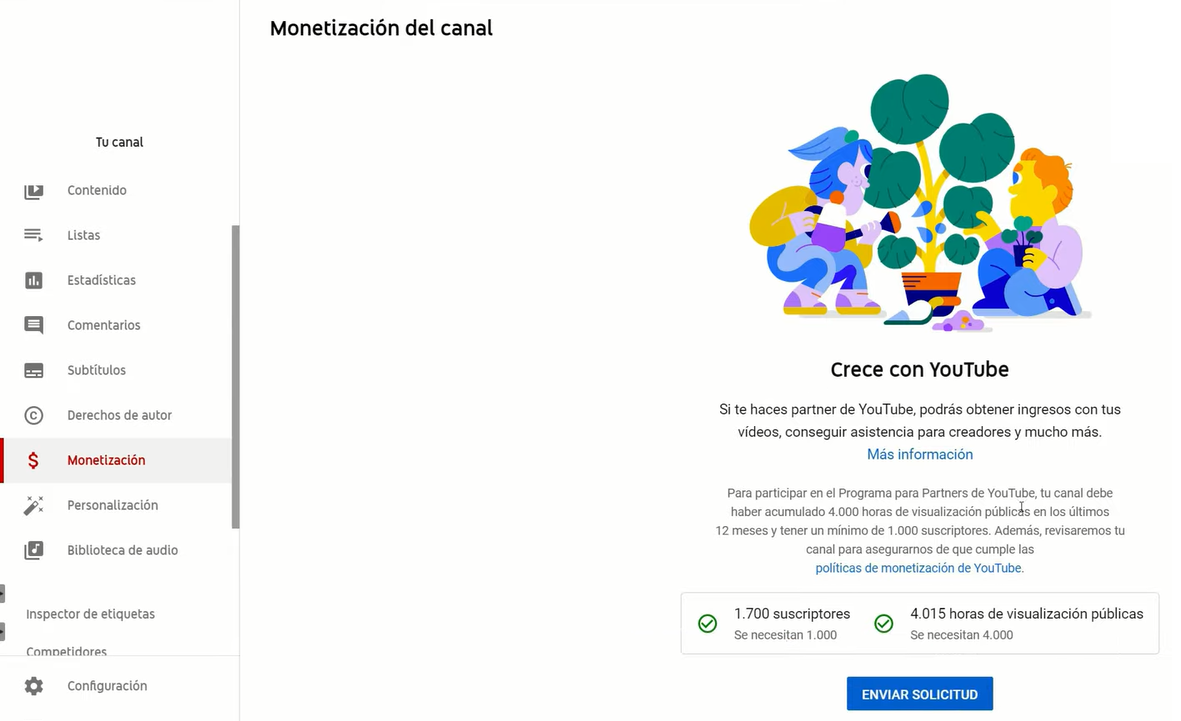Click the Monetización dollar sign icon
The image size is (1181, 721).
33,460
